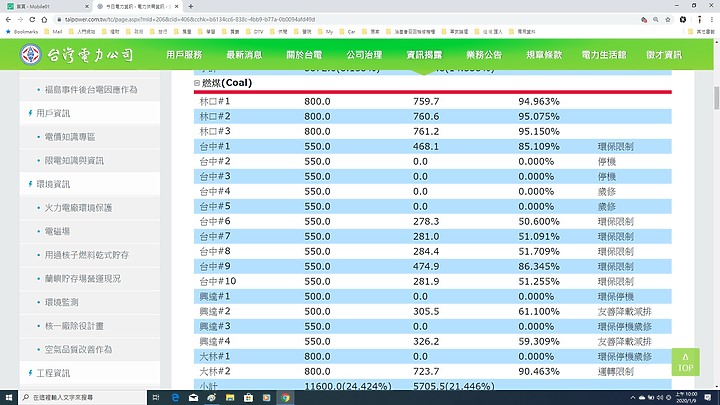Open the 最新消息 menu
720x405 pixels.
pyautogui.click(x=244, y=55)
